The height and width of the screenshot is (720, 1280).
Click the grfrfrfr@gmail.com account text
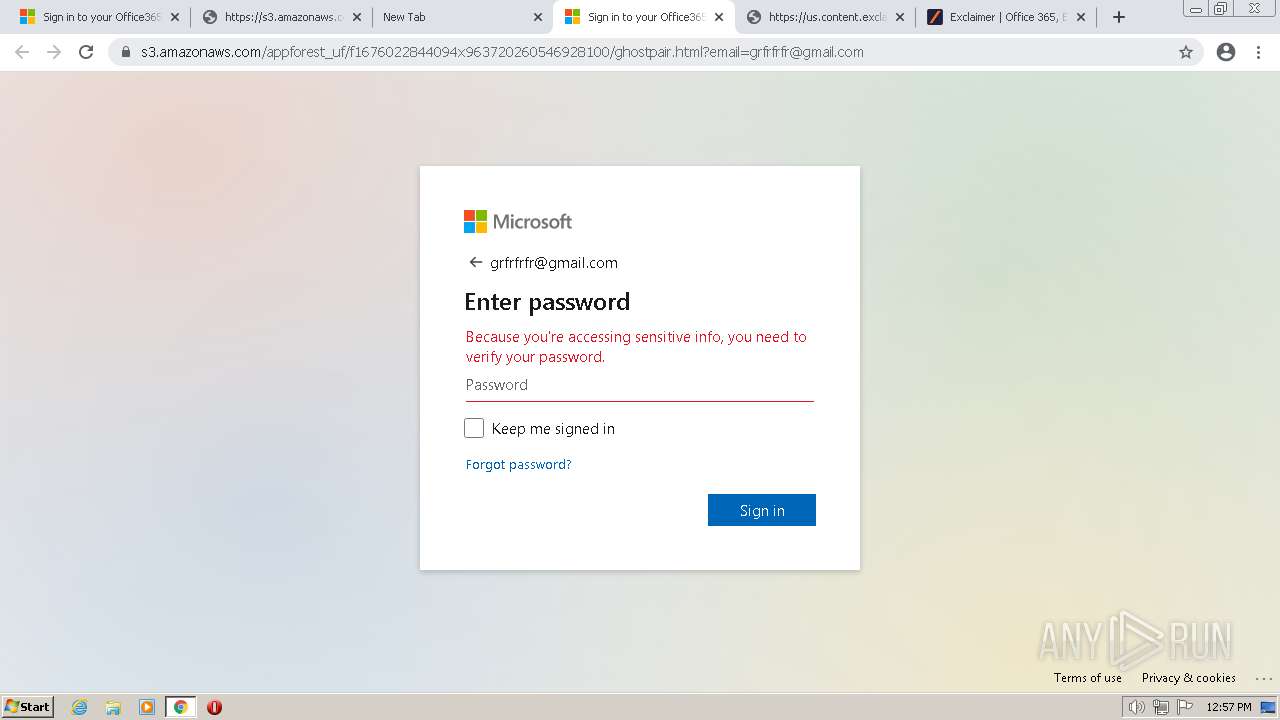coord(554,262)
